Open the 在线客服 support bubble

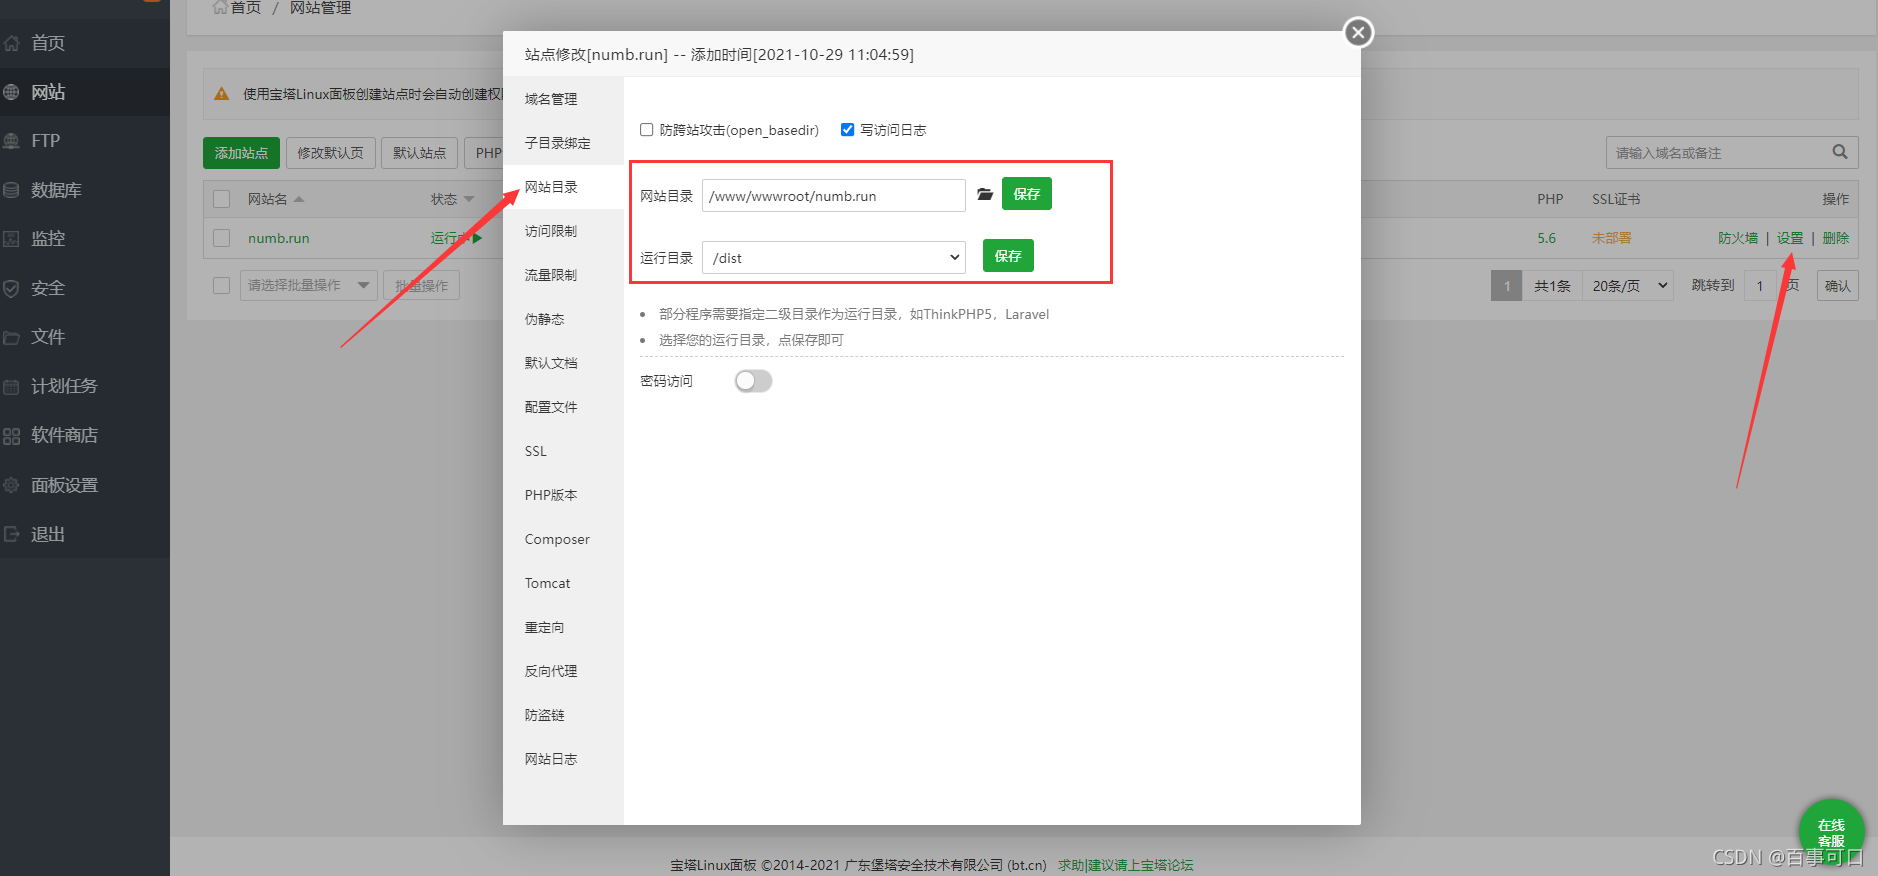[1831, 832]
